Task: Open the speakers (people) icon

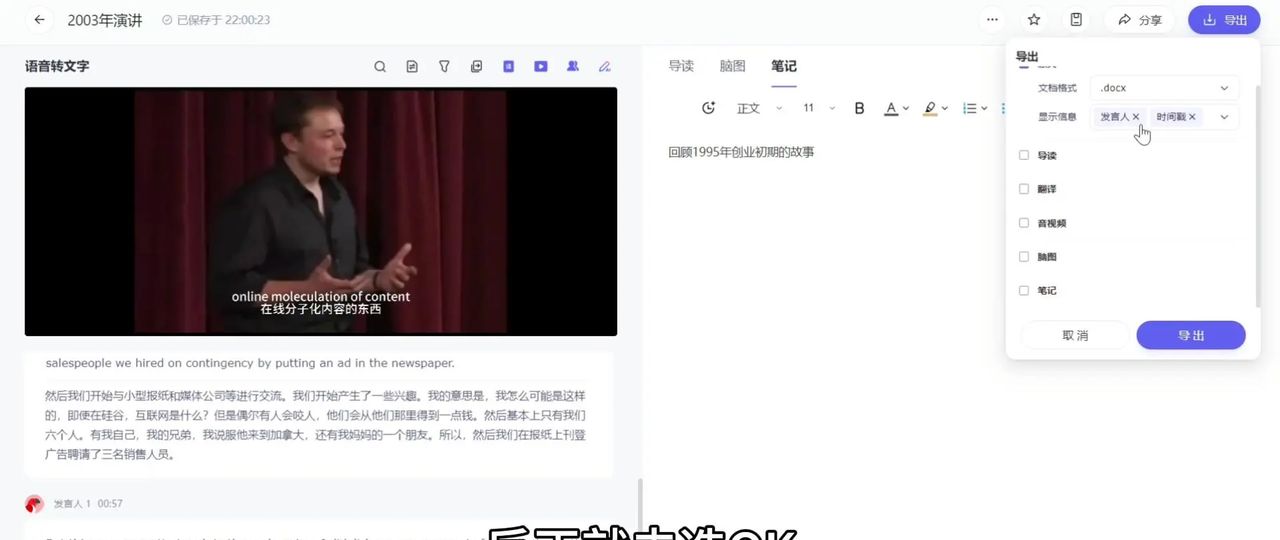Action: point(572,67)
